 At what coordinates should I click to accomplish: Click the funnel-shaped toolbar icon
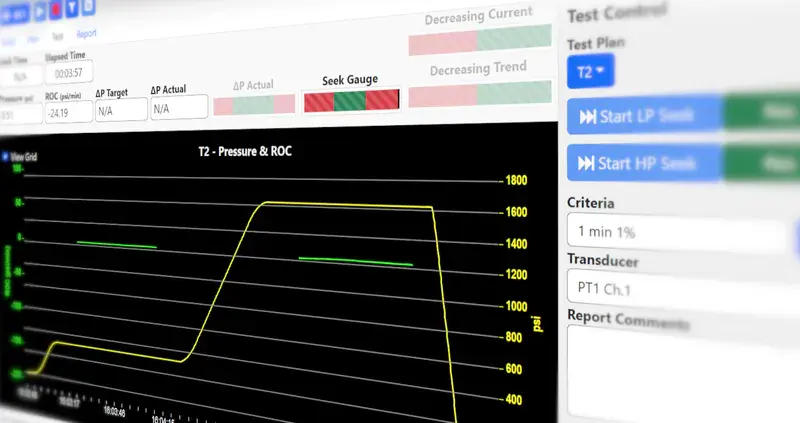71,7
